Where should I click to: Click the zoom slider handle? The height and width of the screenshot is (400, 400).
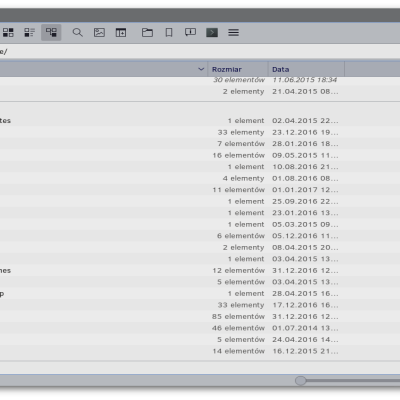300,381
